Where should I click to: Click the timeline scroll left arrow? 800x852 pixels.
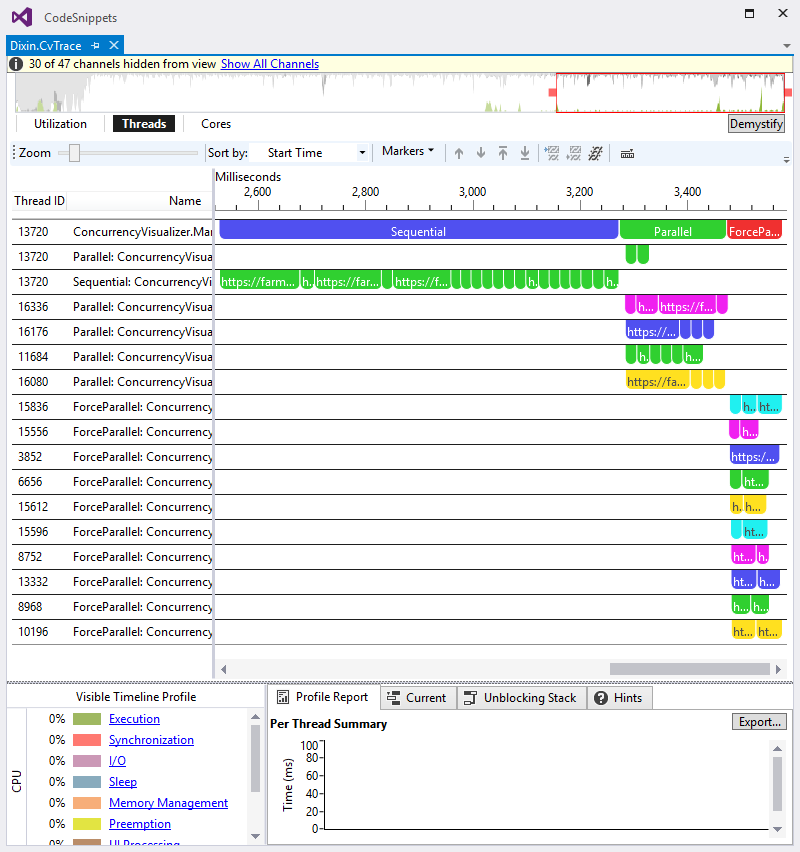[x=223, y=669]
